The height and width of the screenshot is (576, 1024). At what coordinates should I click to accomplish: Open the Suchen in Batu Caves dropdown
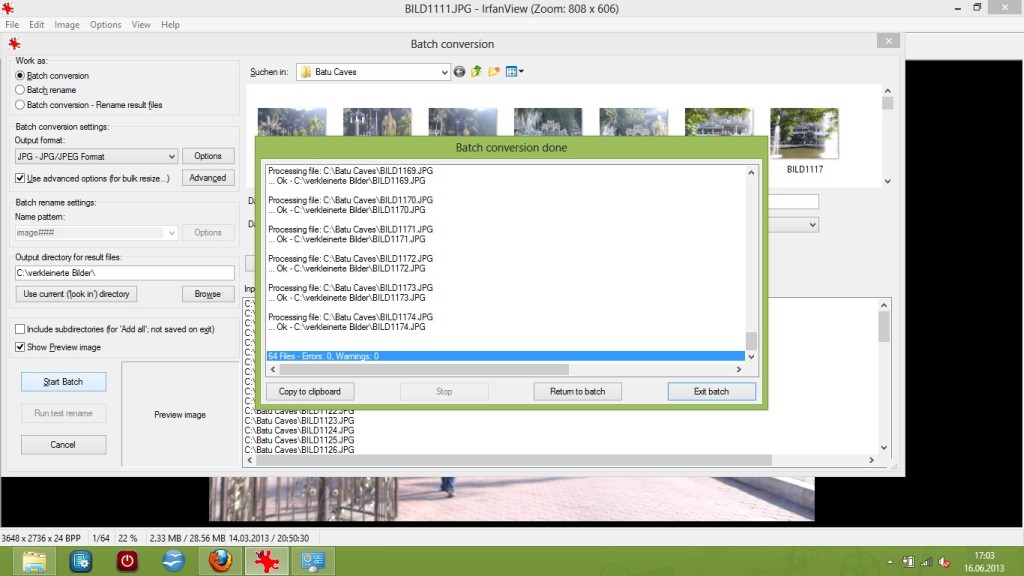tap(445, 72)
